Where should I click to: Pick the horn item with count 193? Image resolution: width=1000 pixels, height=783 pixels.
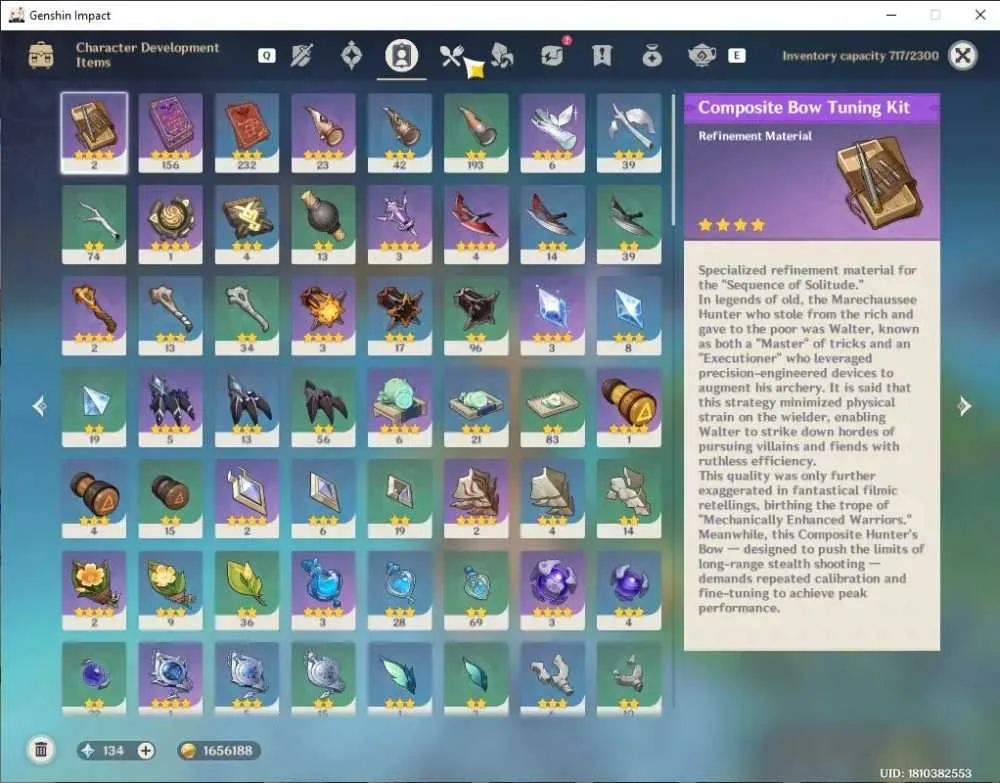click(x=476, y=133)
